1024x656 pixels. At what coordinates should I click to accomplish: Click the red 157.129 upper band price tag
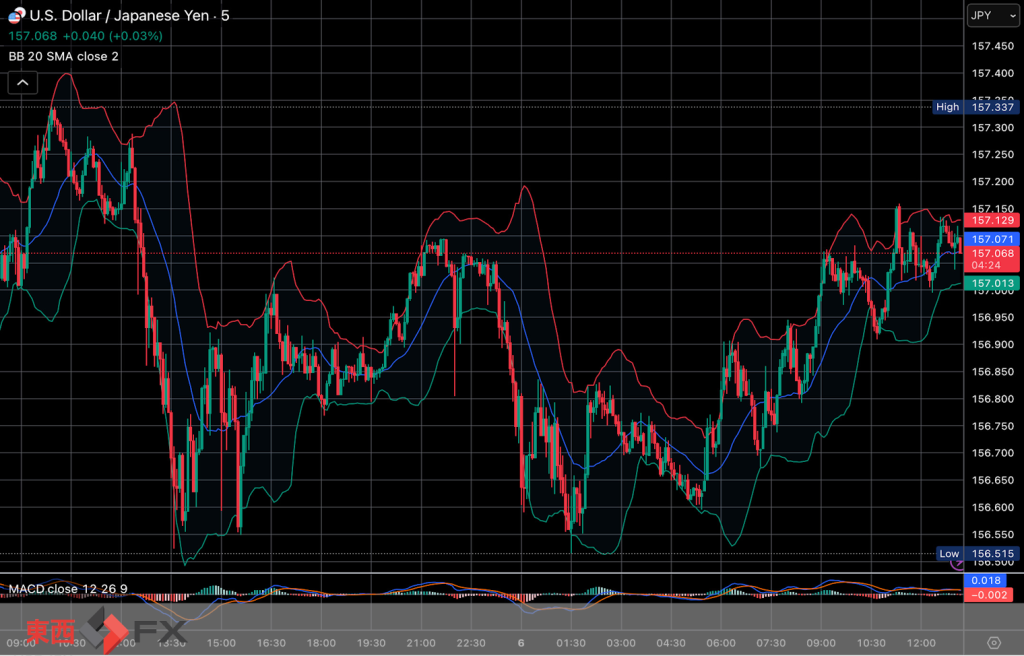(993, 220)
